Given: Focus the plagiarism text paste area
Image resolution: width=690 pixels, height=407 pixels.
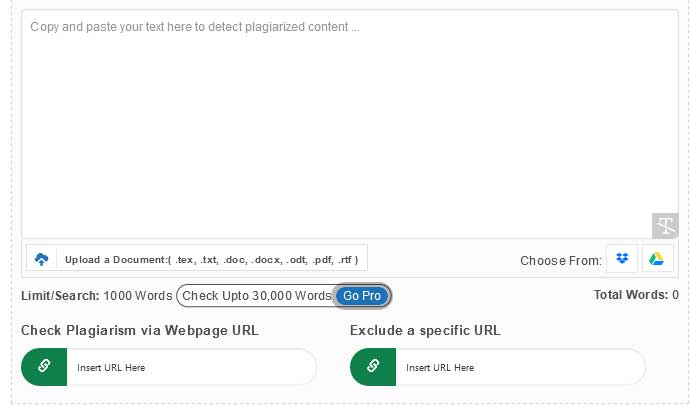Looking at the screenshot, I should point(350,124).
